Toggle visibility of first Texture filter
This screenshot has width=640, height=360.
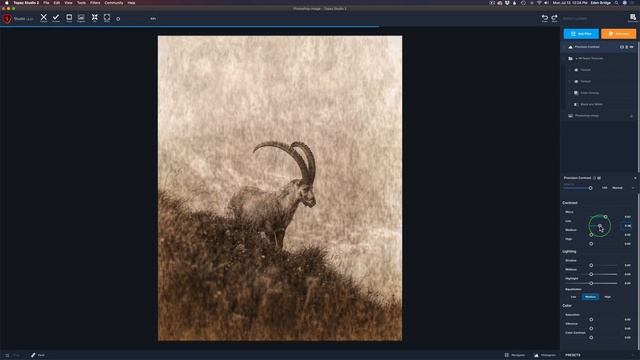click(x=576, y=70)
